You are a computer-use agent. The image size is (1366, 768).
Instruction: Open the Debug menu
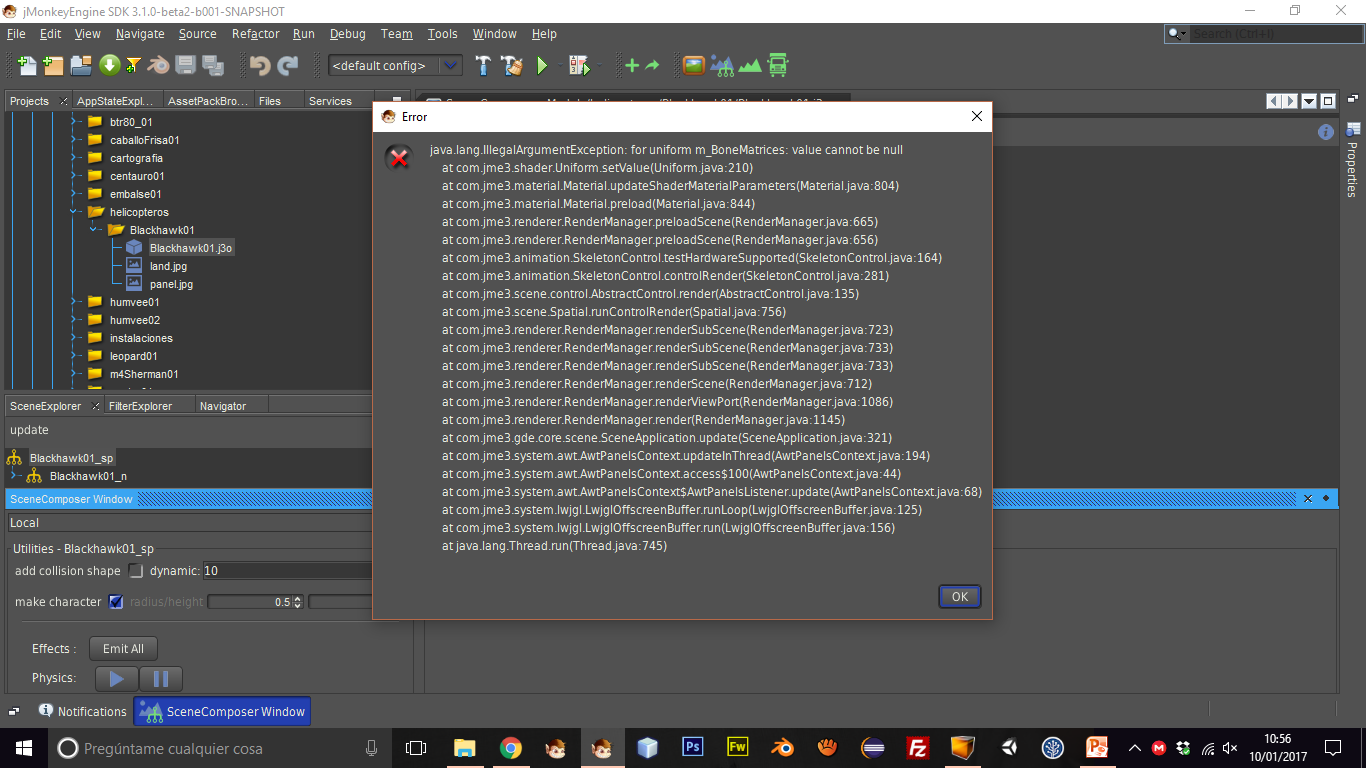[x=347, y=34]
